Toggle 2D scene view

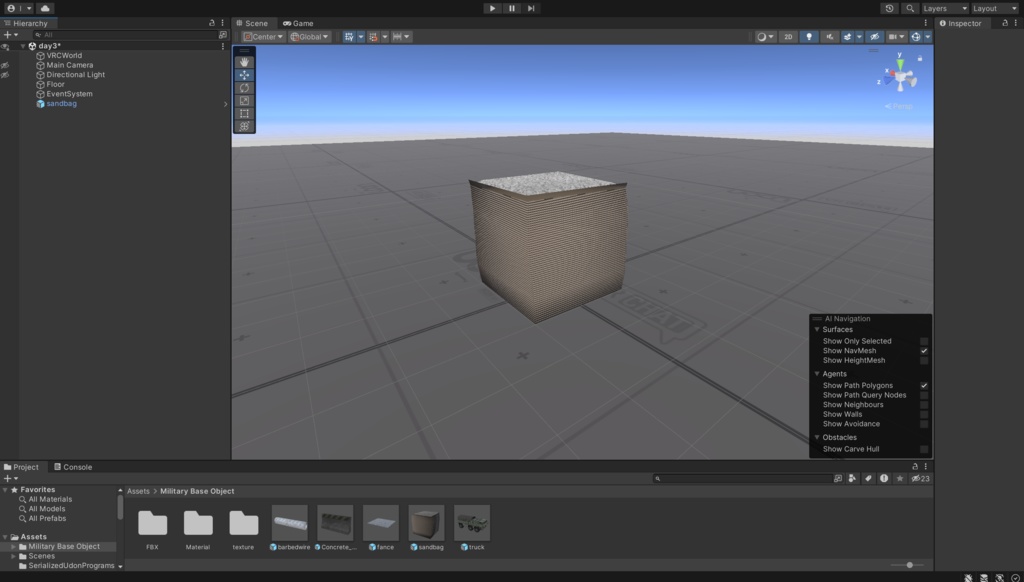(788, 37)
